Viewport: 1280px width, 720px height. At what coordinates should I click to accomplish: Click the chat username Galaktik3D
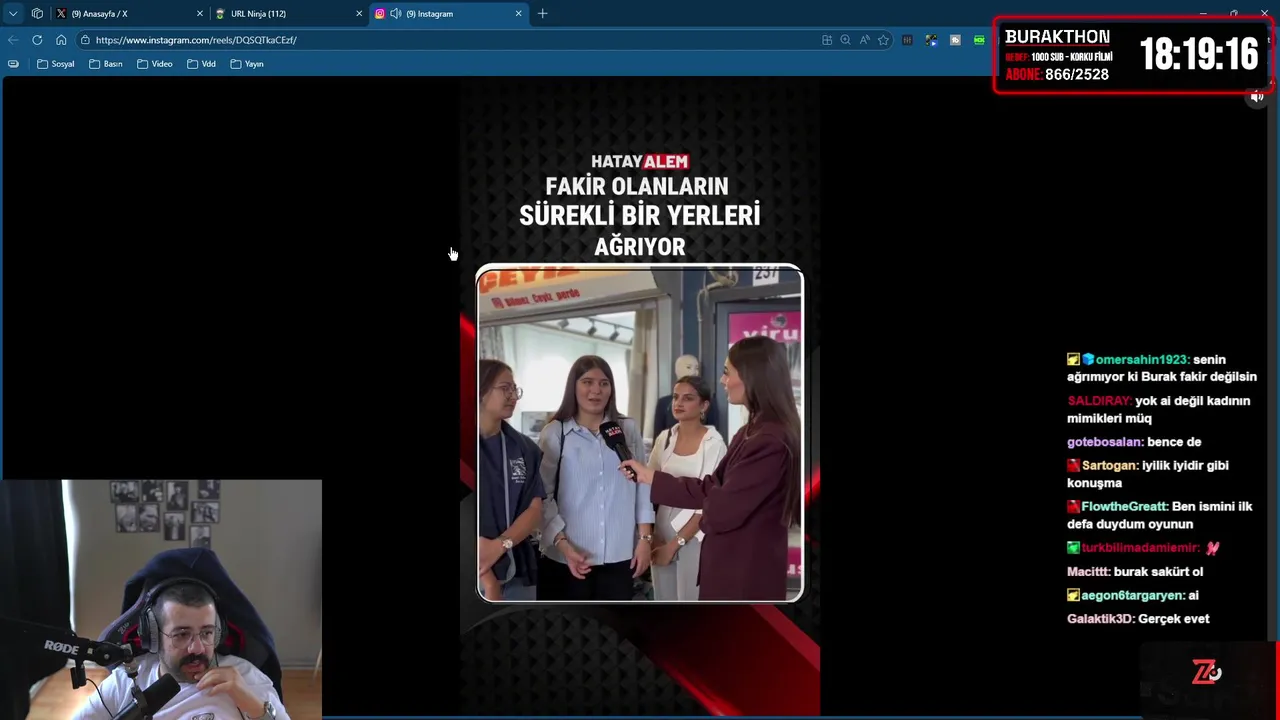click(x=1100, y=619)
